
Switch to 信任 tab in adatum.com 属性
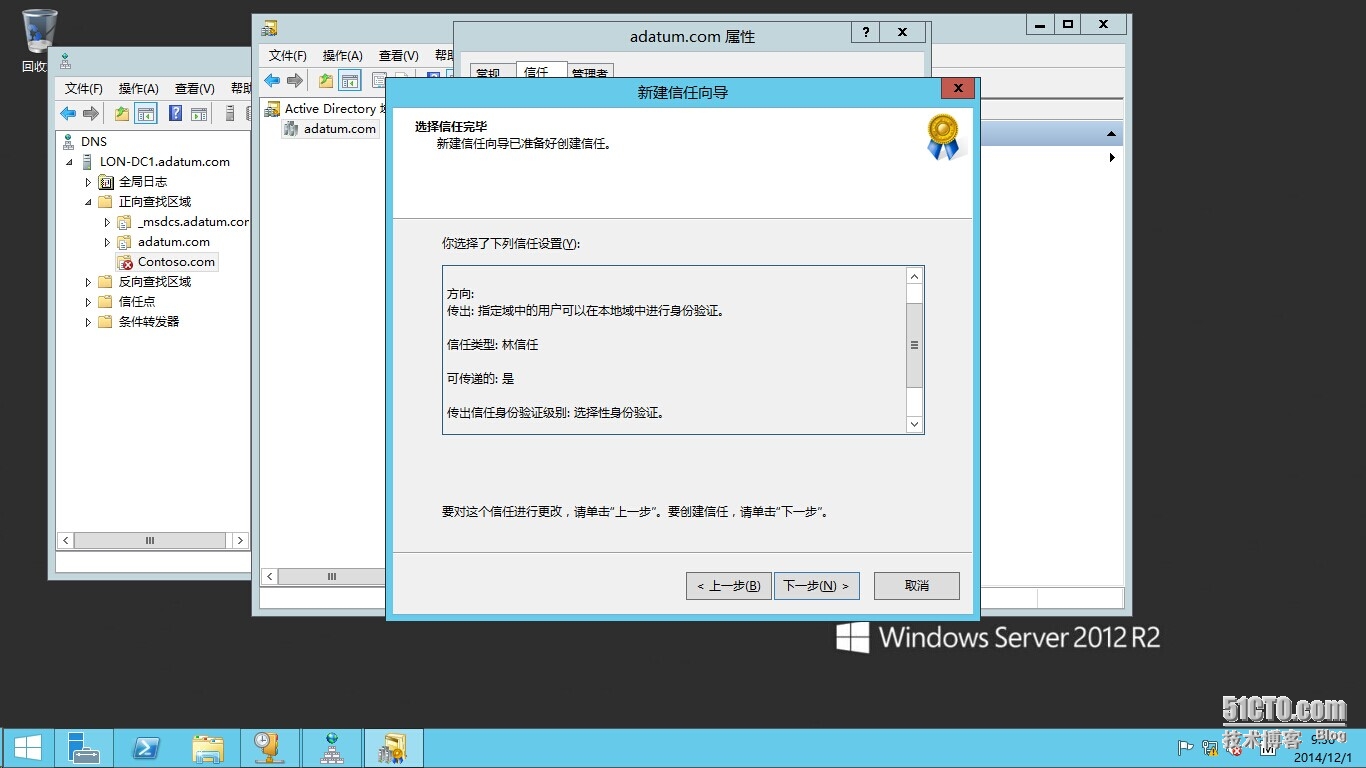pos(541,72)
